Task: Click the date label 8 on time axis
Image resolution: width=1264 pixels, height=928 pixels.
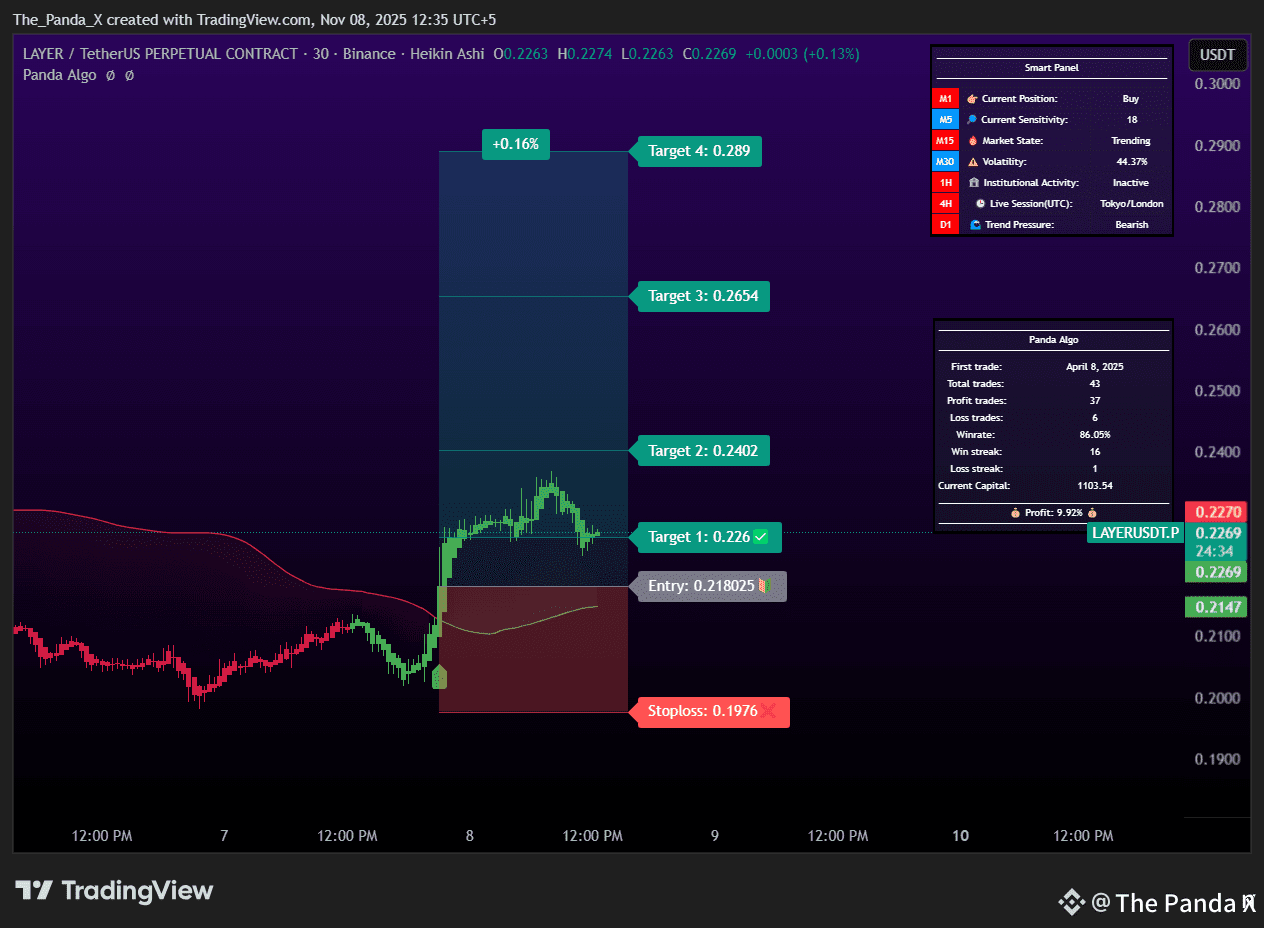Action: pos(469,836)
